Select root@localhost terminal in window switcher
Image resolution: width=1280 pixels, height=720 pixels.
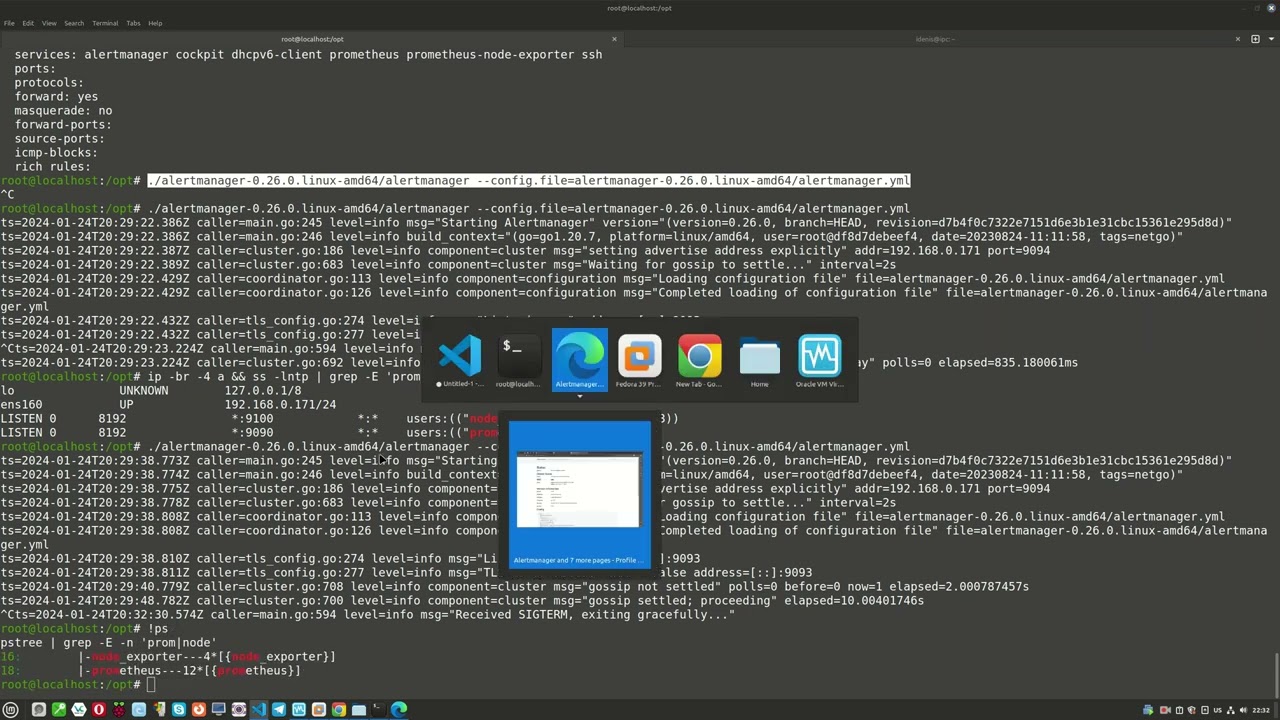(x=518, y=361)
